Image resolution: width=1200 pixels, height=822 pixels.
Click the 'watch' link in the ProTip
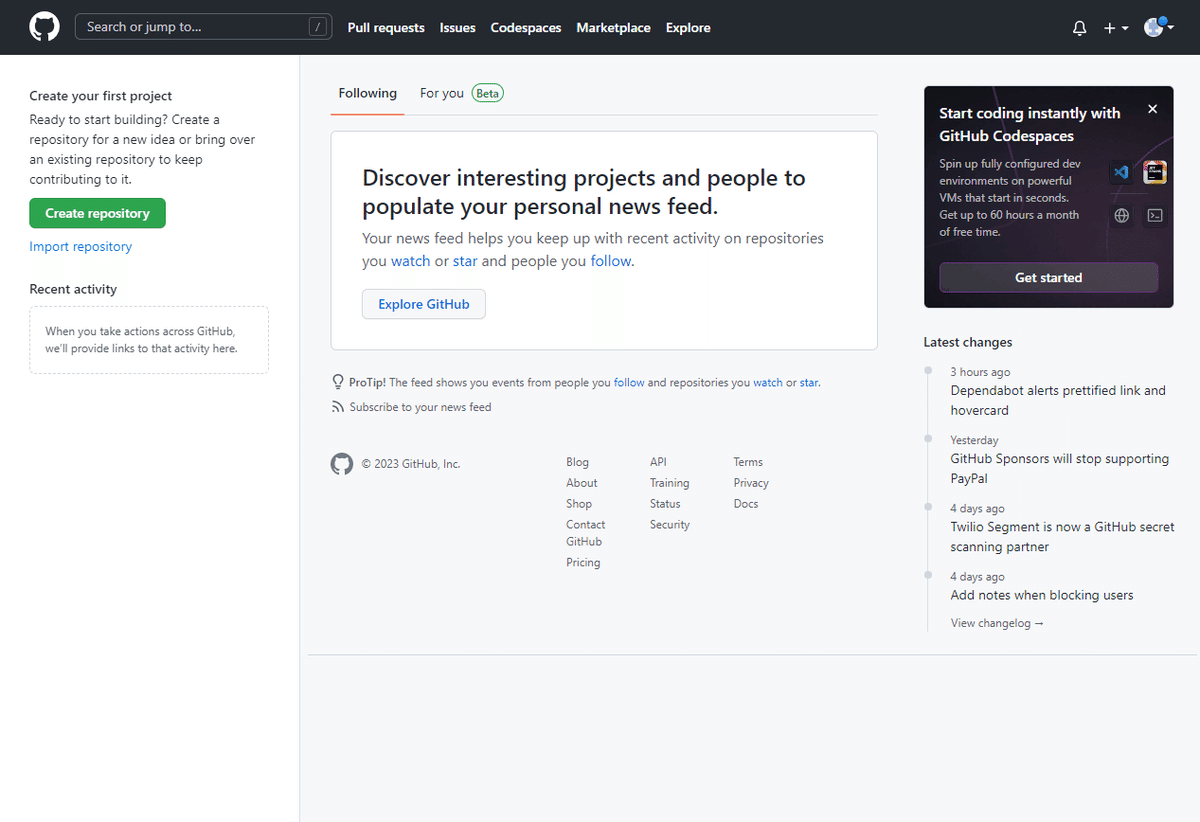click(x=768, y=382)
